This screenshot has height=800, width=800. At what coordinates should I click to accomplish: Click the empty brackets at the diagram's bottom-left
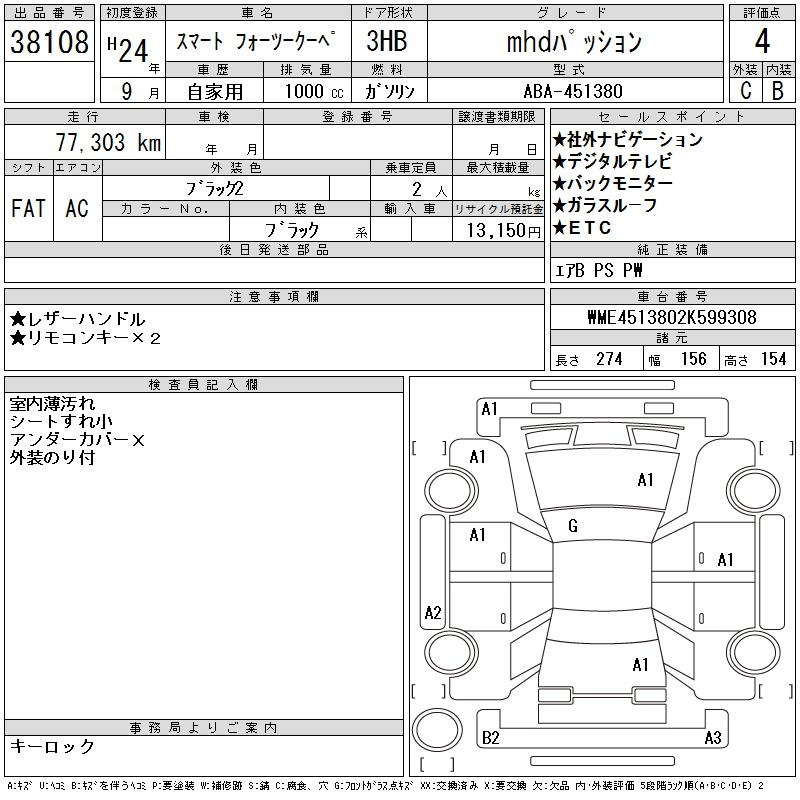point(430,690)
